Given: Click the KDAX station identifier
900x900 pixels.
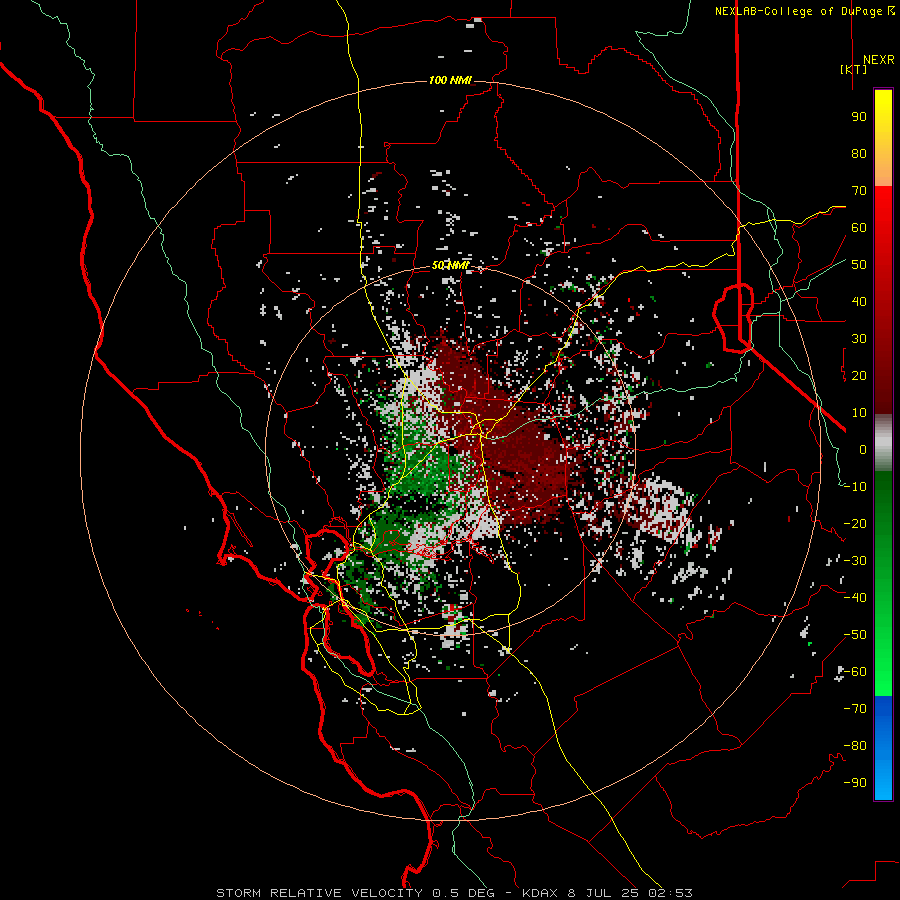Looking at the screenshot, I should (x=540, y=893).
